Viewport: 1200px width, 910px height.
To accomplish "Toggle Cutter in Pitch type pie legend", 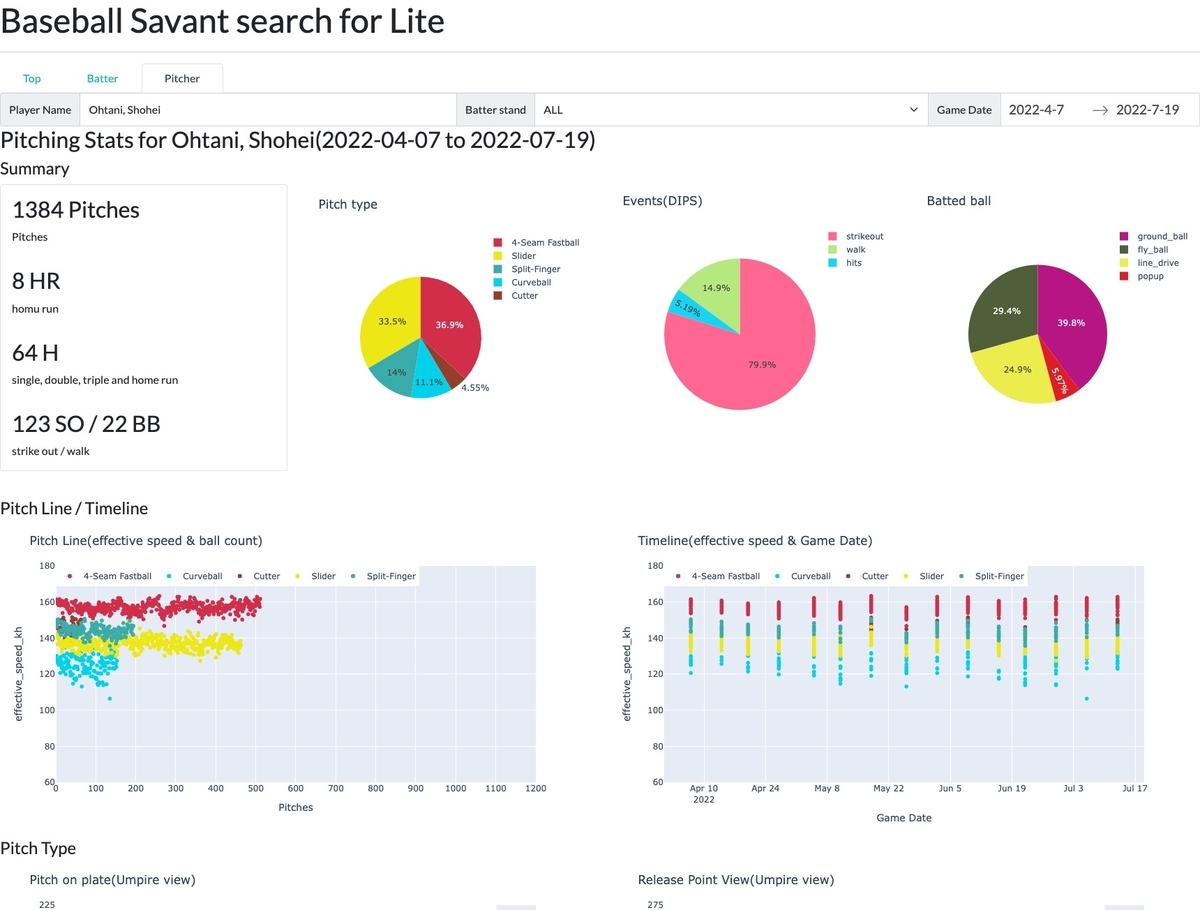I will coord(515,296).
